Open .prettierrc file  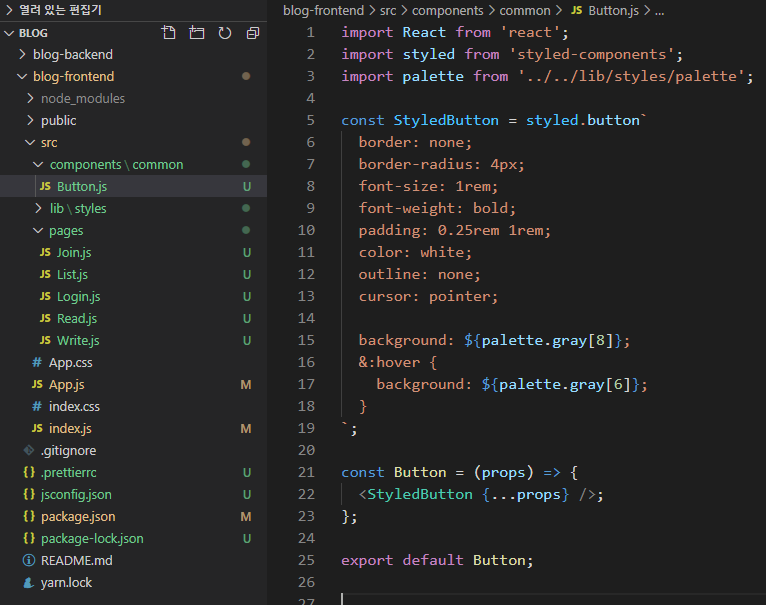click(x=133, y=472)
